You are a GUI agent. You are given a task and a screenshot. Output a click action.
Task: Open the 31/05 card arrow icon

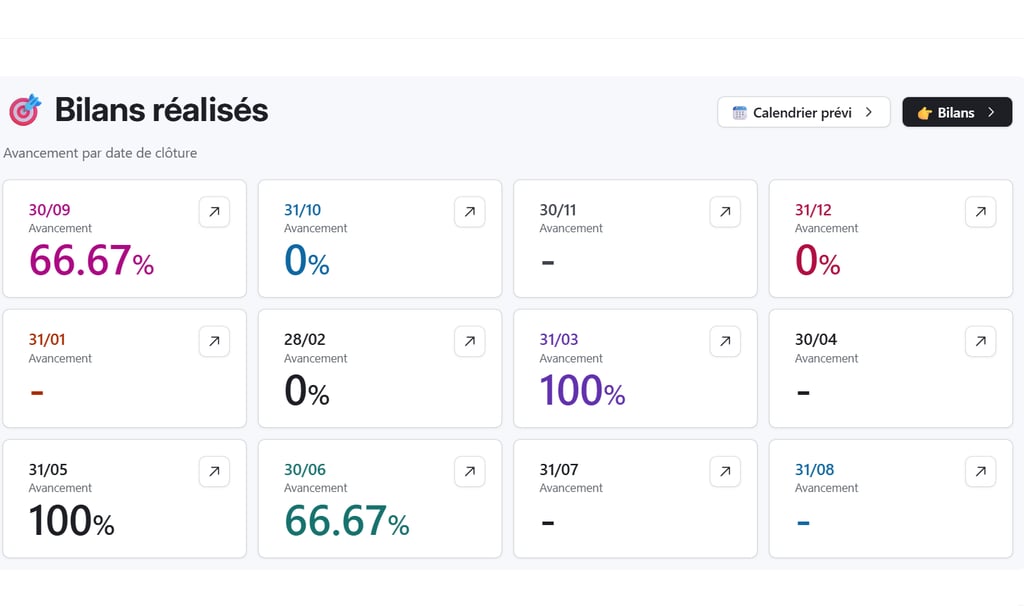(x=214, y=471)
